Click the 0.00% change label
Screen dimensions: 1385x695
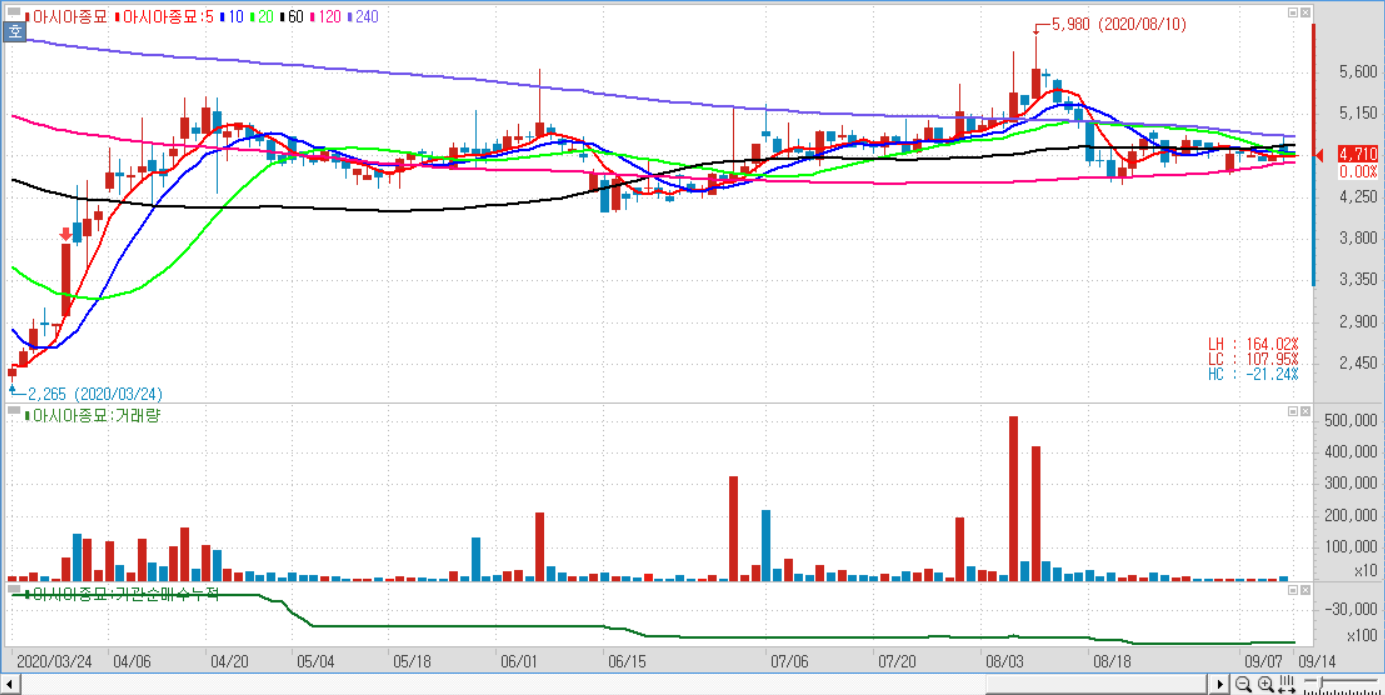point(1358,172)
